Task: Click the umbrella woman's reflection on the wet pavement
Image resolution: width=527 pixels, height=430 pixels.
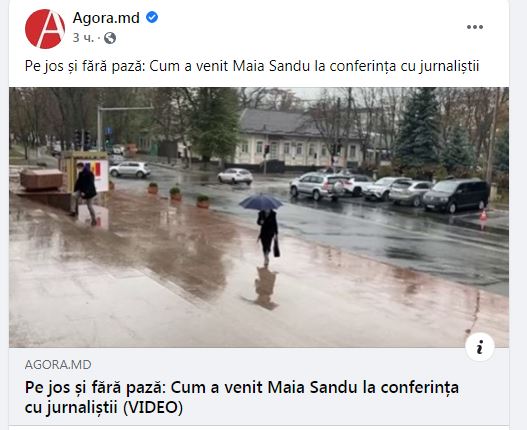Action: [264, 288]
